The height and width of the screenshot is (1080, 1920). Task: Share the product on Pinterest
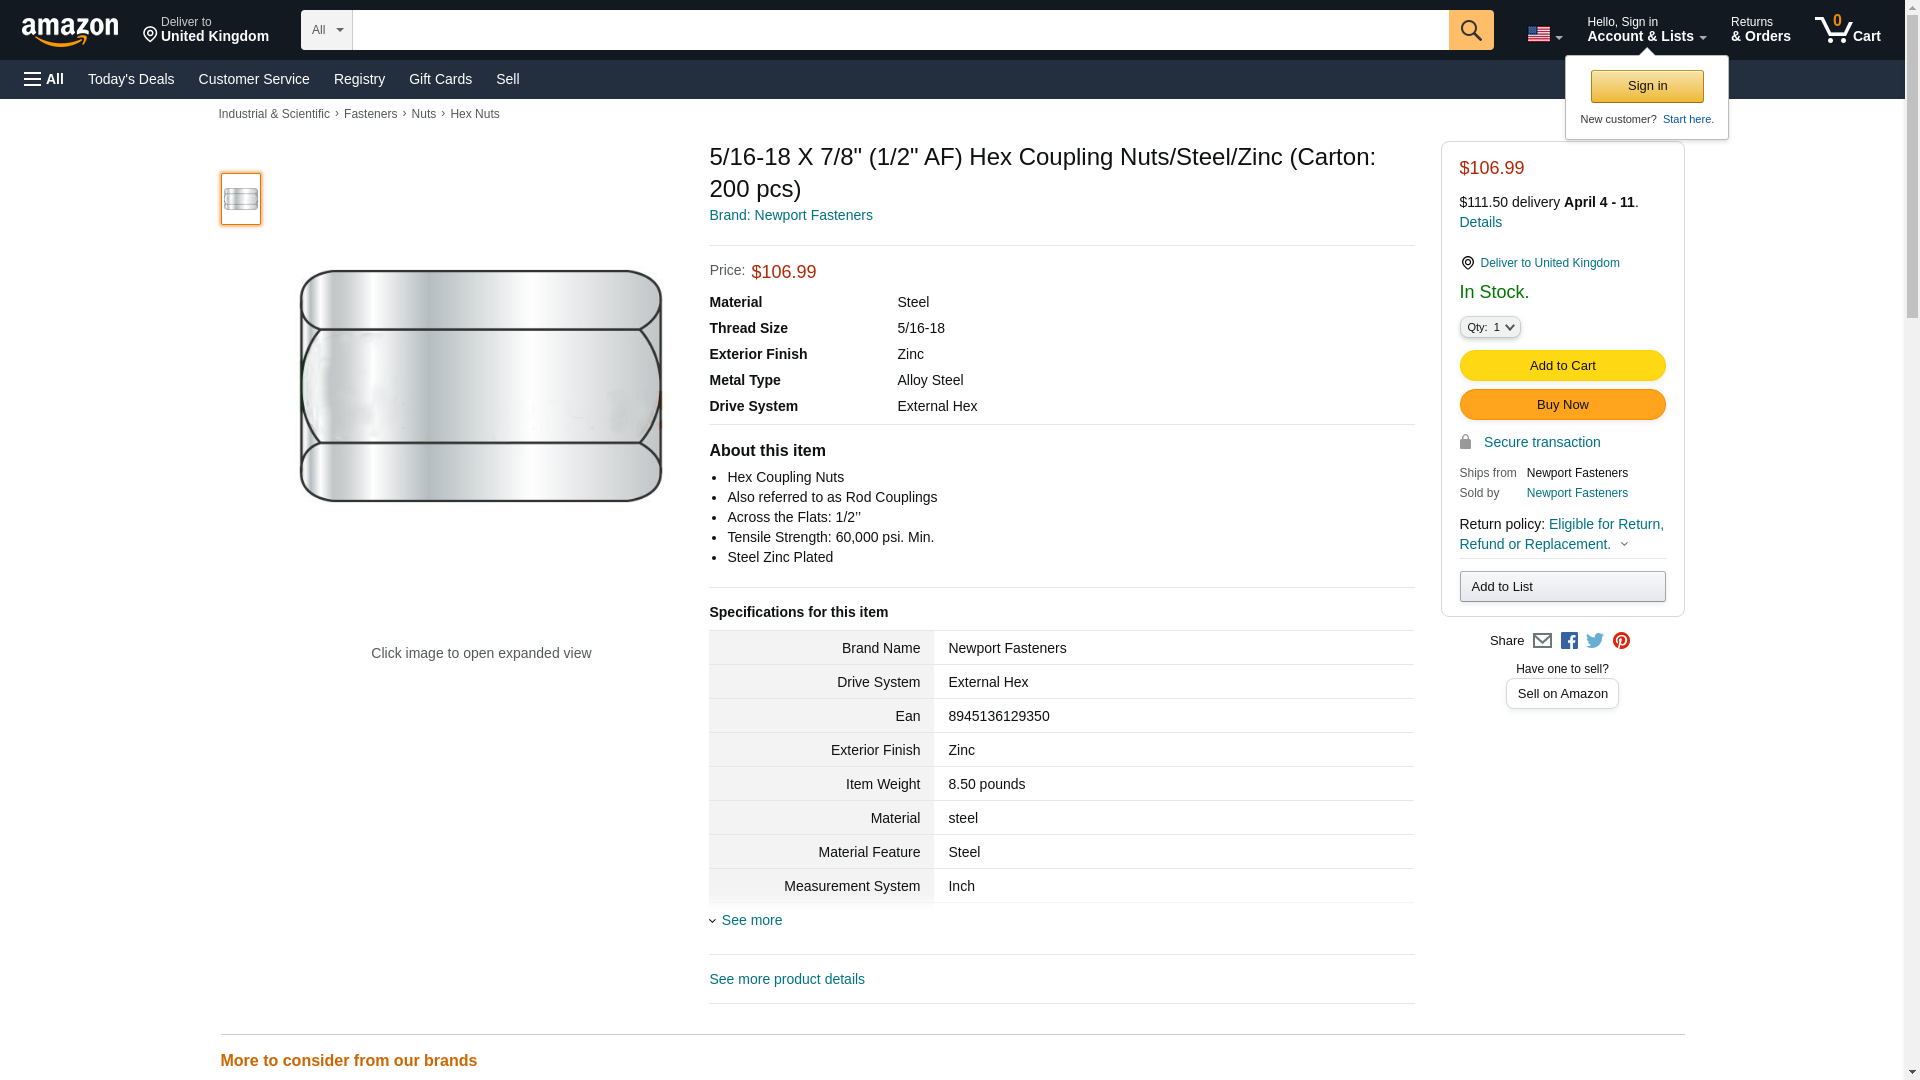[x=1621, y=641]
